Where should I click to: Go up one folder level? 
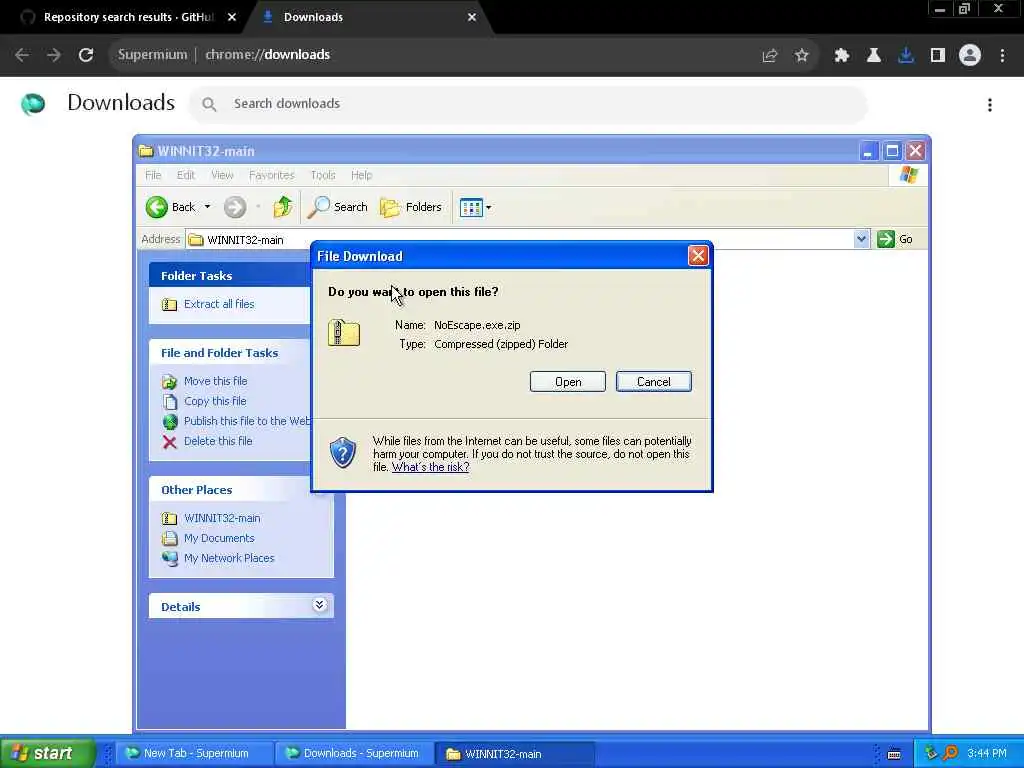coord(283,207)
